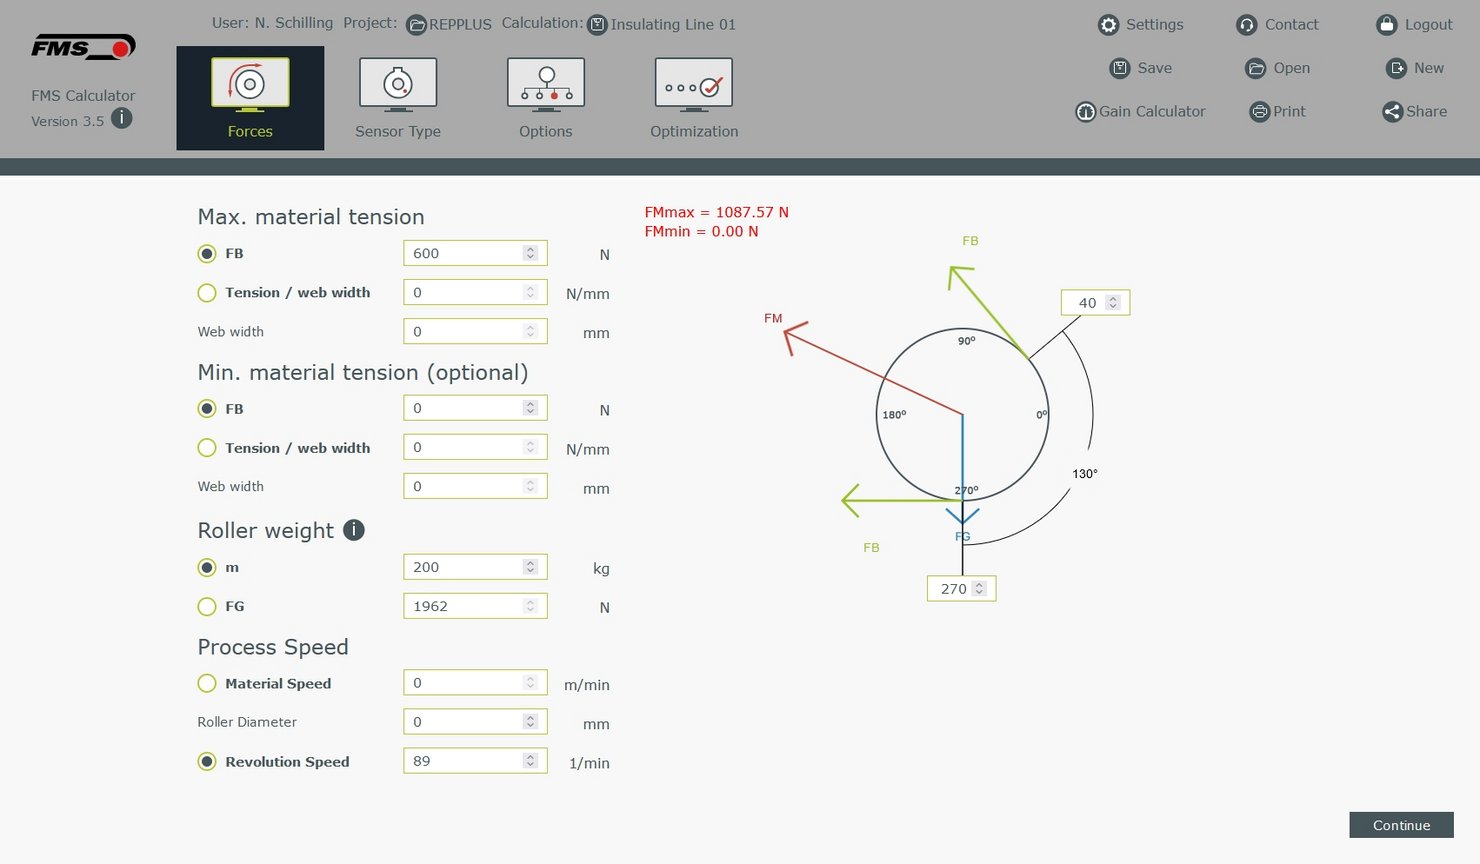The height and width of the screenshot is (864, 1480).
Task: Click the Print icon
Action: (1260, 112)
